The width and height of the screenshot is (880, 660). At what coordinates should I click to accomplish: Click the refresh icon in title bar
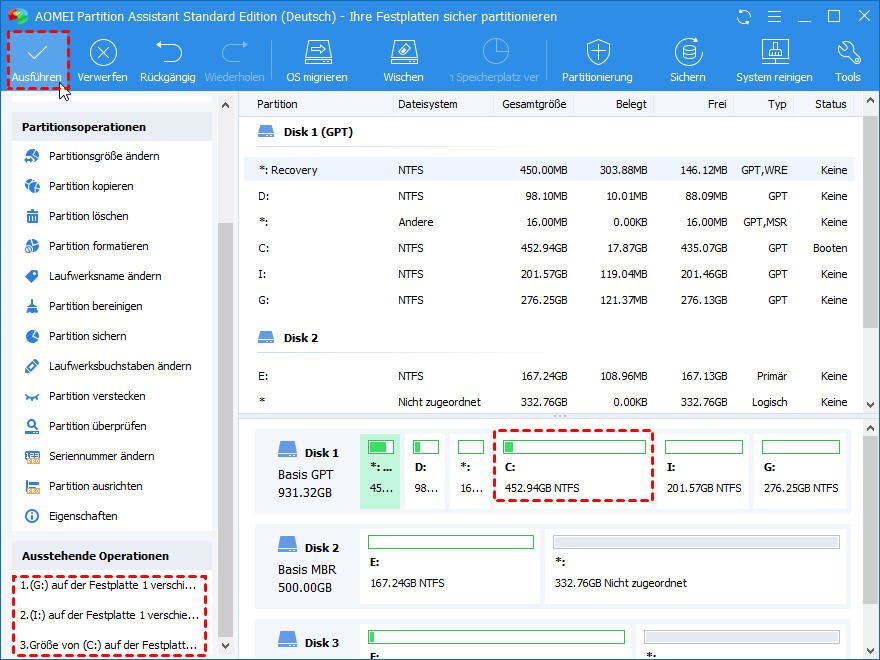(x=744, y=17)
